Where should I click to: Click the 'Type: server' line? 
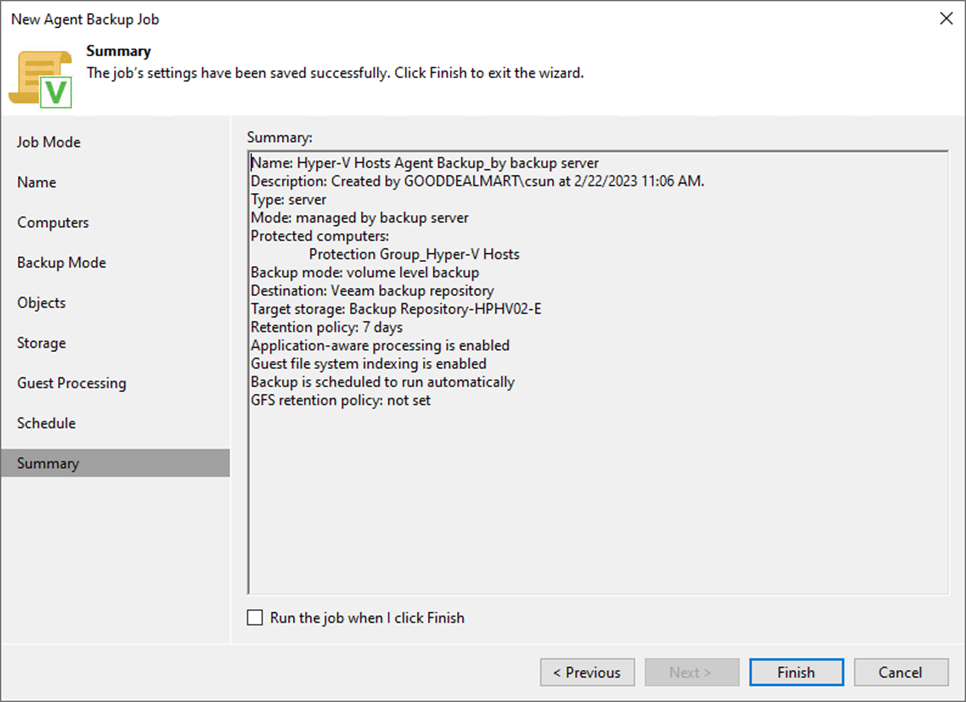pos(288,200)
